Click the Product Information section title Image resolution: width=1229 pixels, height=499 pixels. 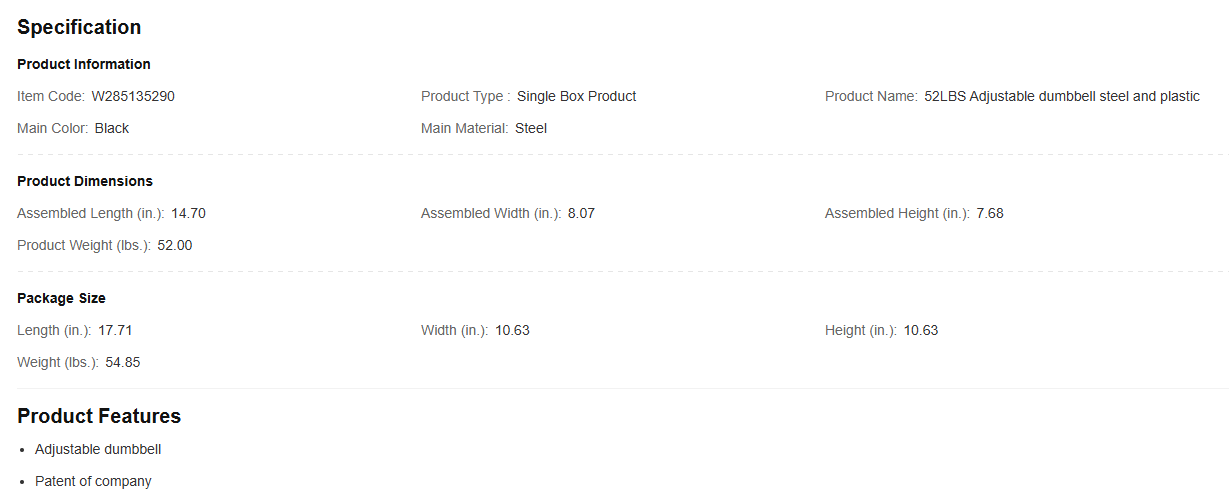(x=84, y=64)
